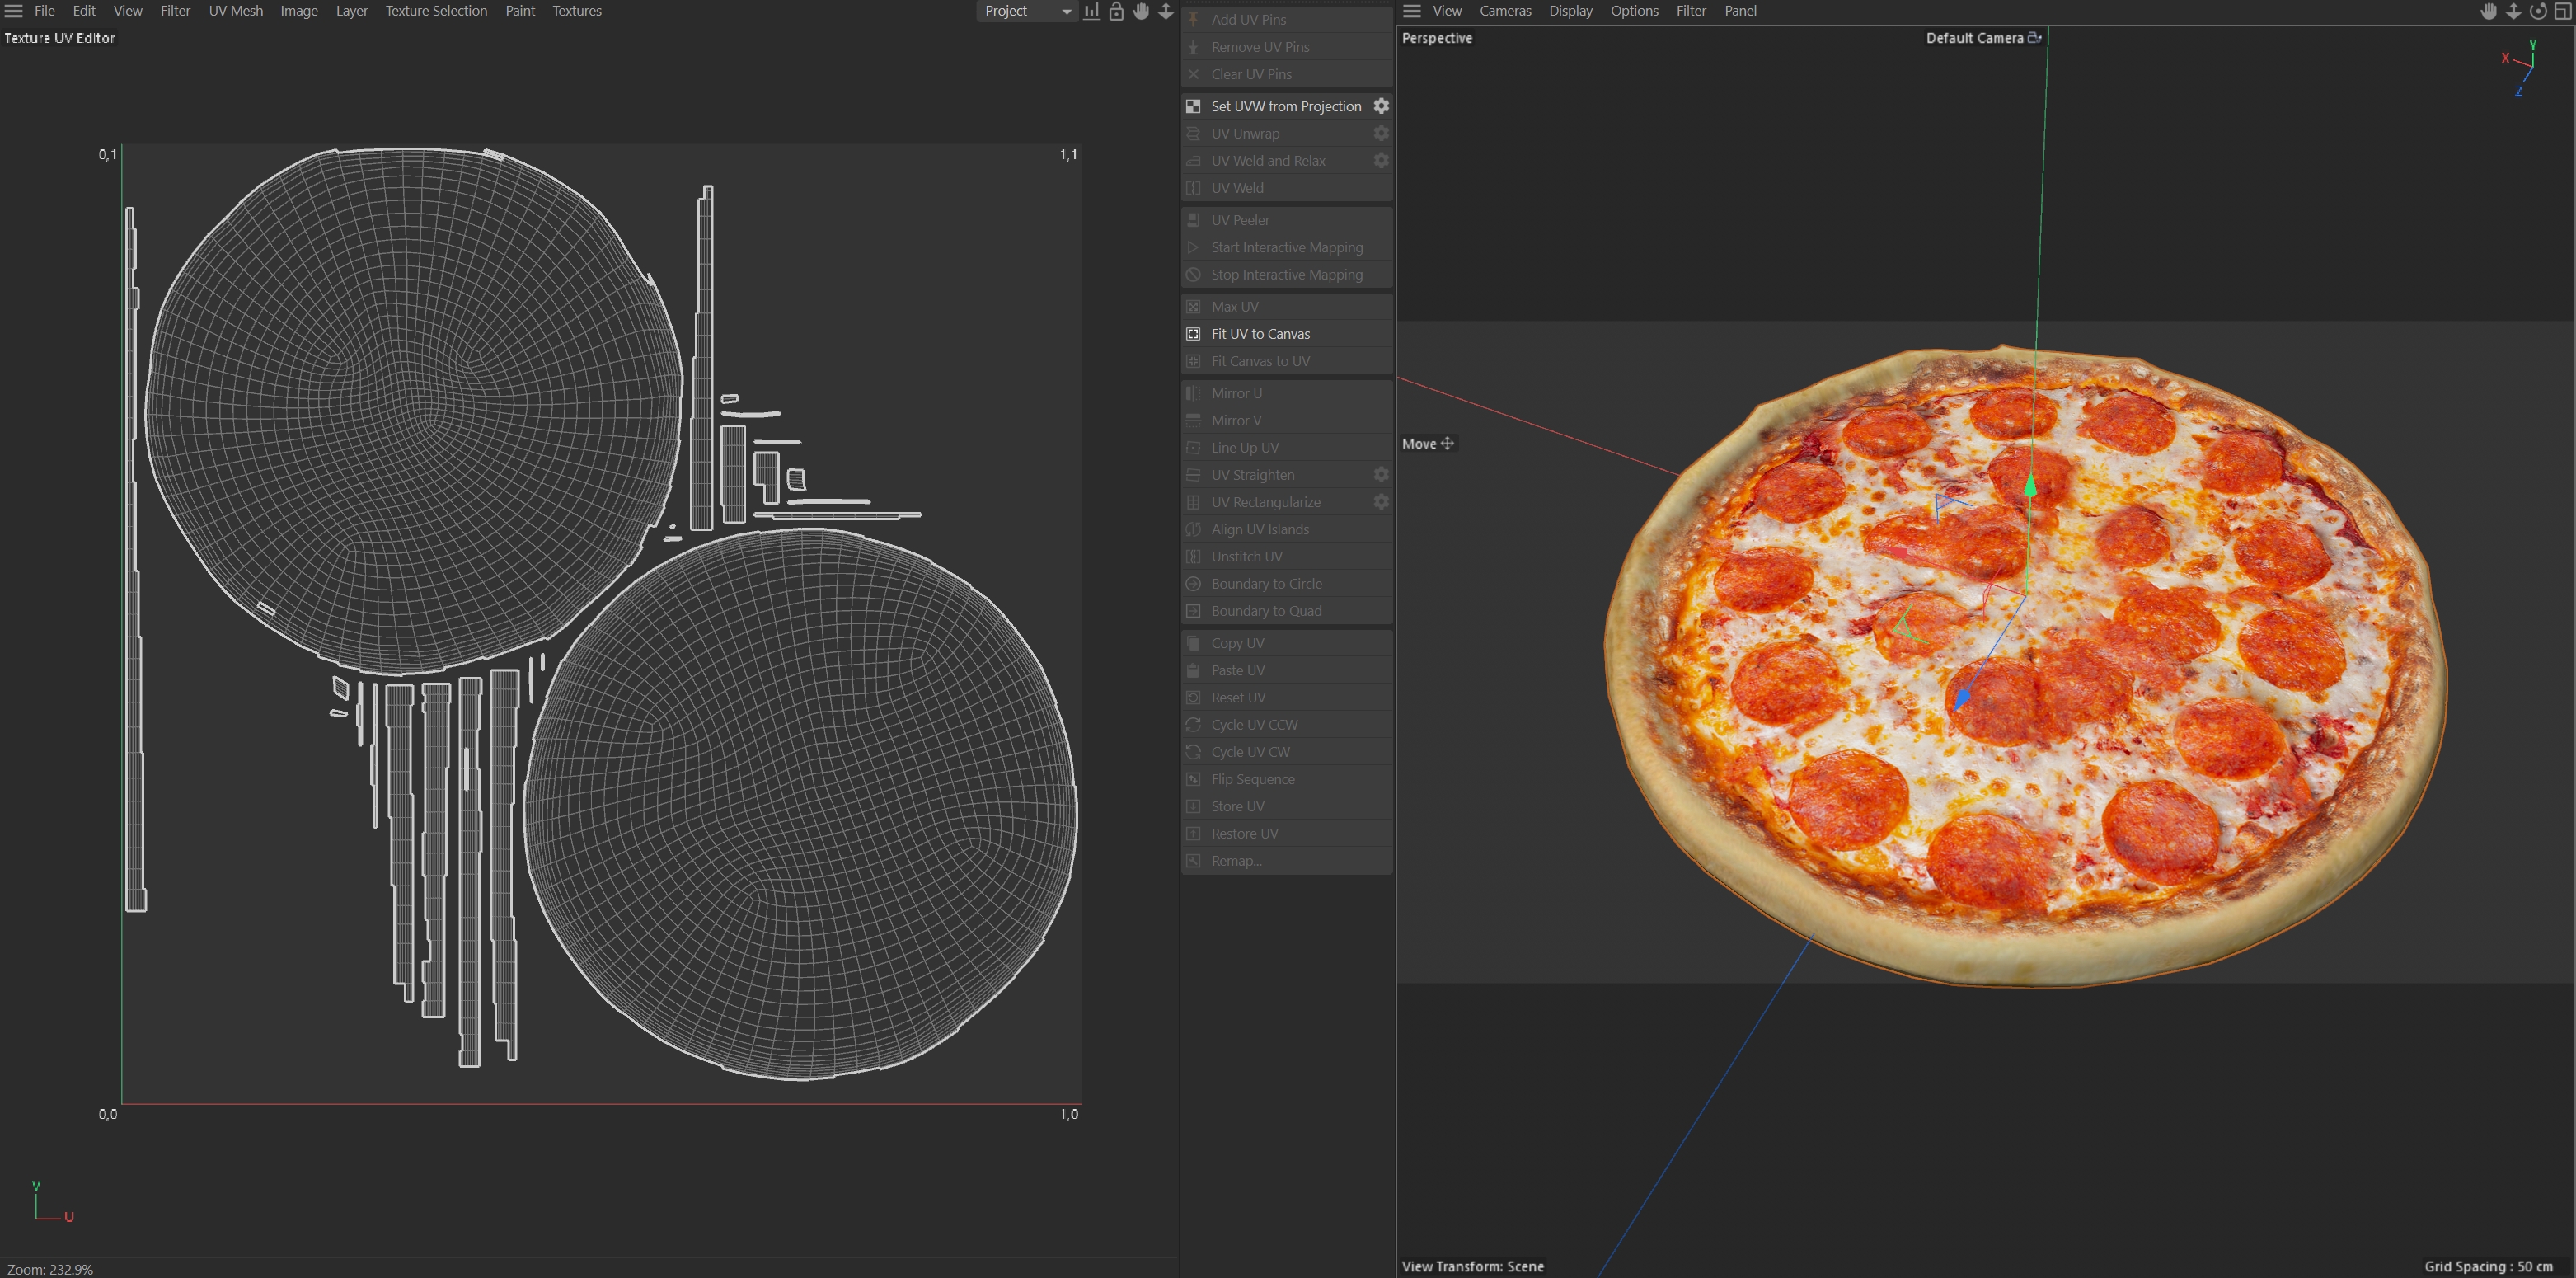The image size is (2576, 1278).
Task: Click the zoom arrows icon in UV editor
Action: tap(1166, 11)
